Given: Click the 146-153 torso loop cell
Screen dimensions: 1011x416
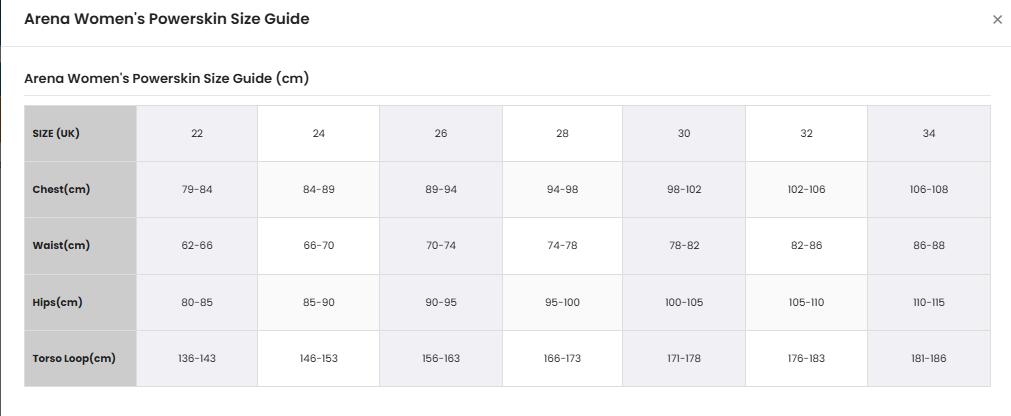Looking at the screenshot, I should pos(319,359).
